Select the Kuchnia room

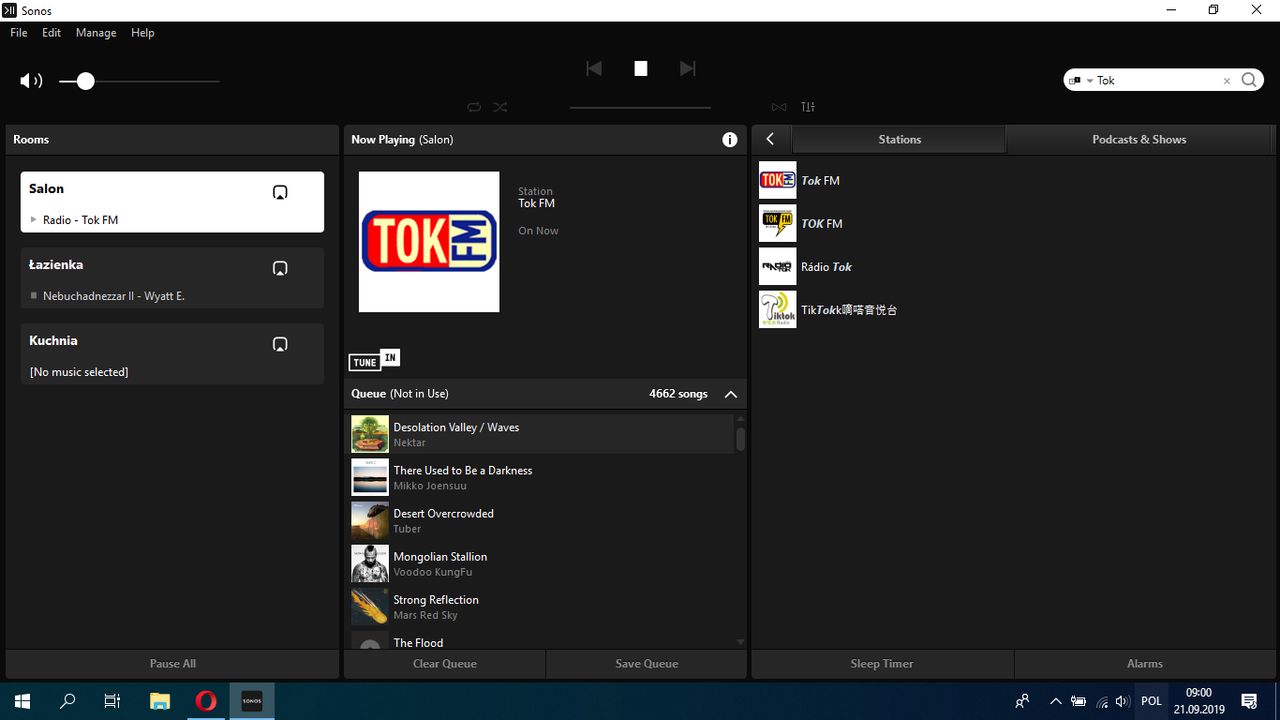click(x=172, y=354)
